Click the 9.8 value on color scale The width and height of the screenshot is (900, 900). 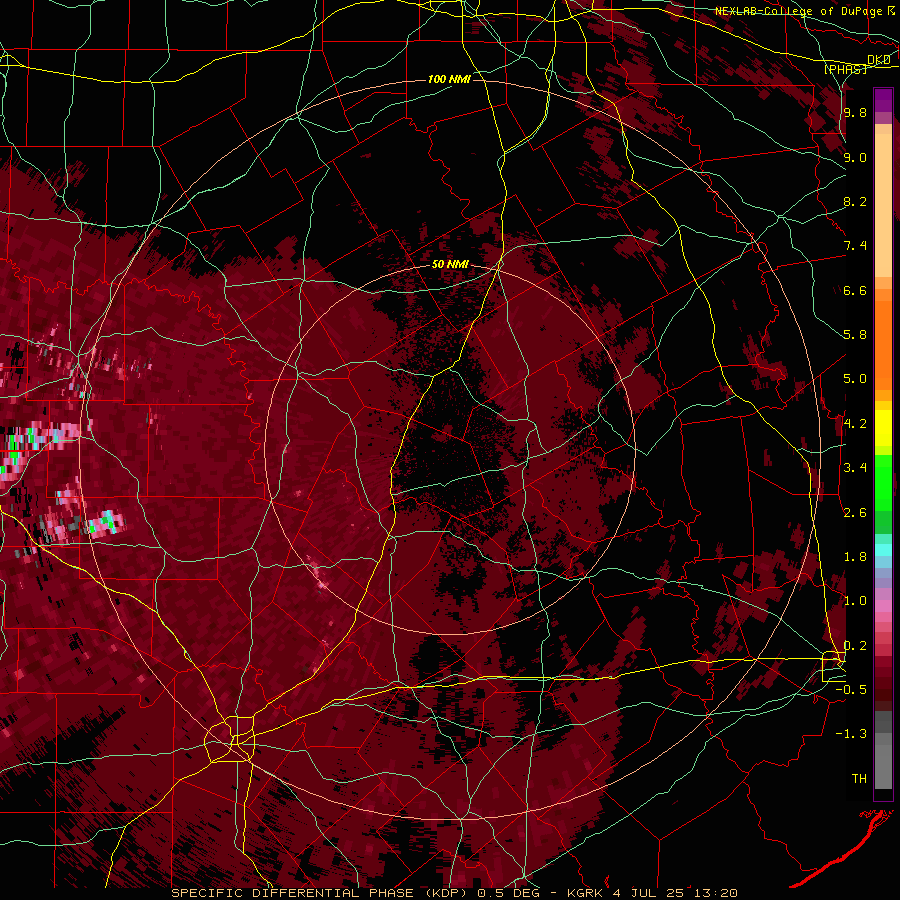point(855,112)
